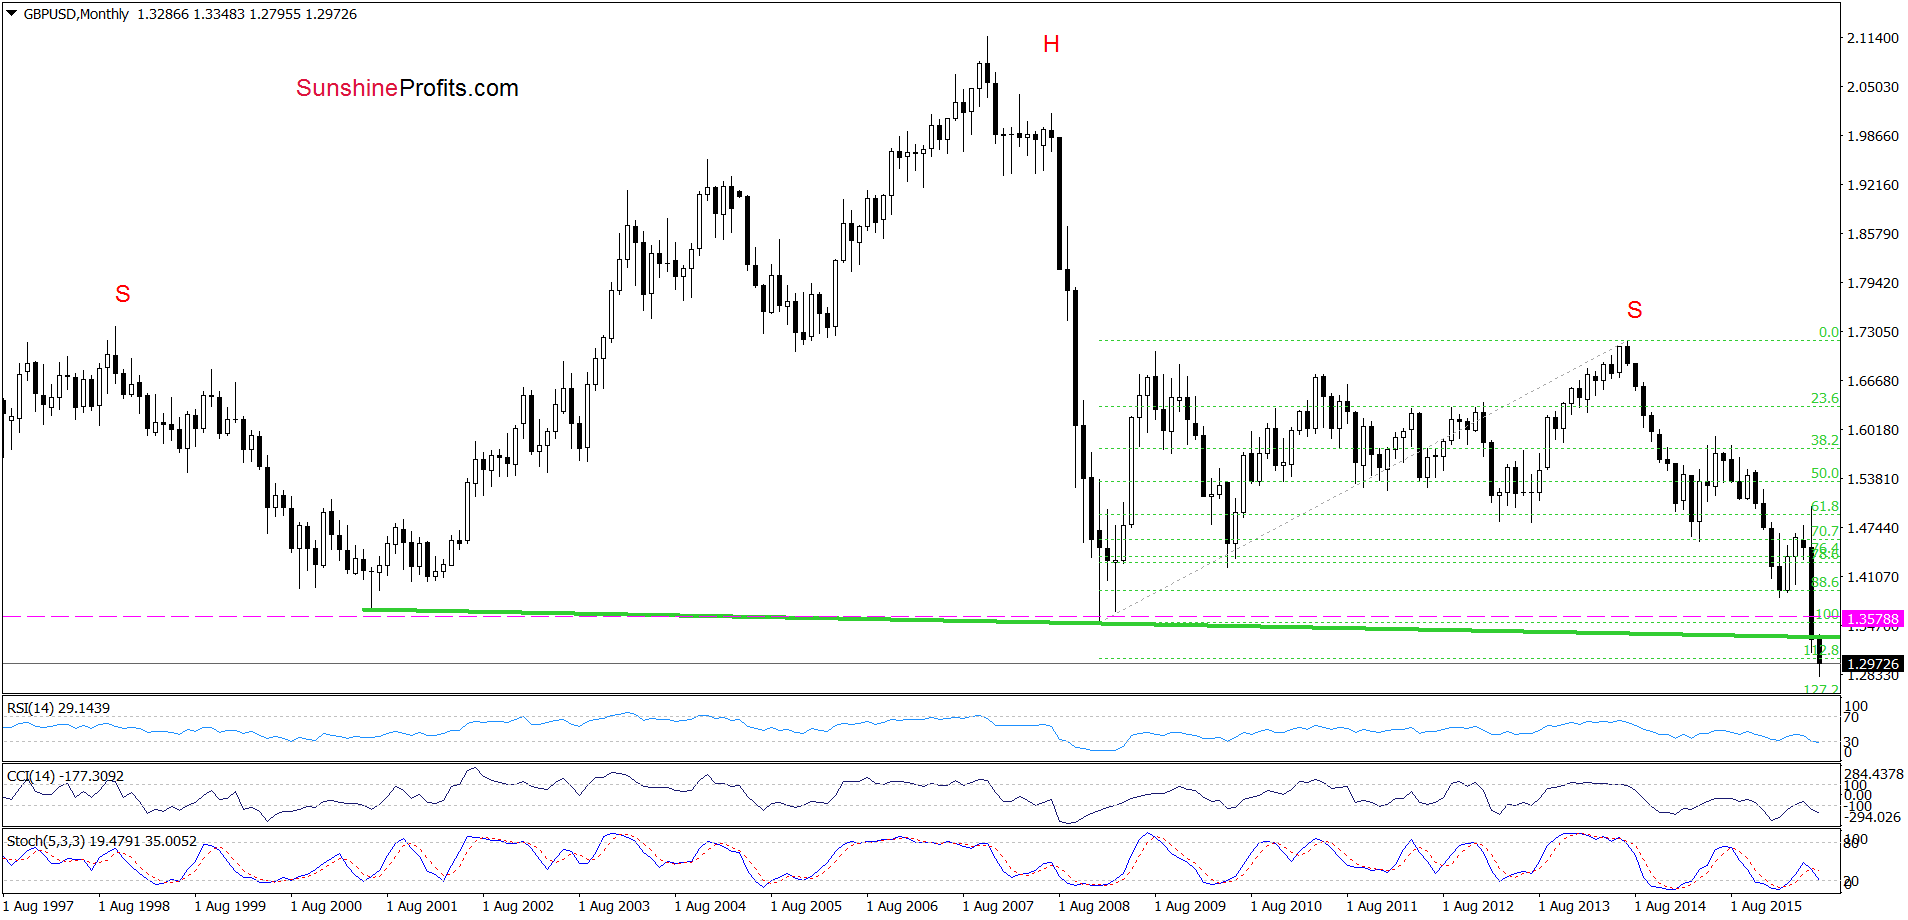Click the 1 Aug 2014 date label
This screenshot has width=1908, height=920.
[x=1670, y=906]
